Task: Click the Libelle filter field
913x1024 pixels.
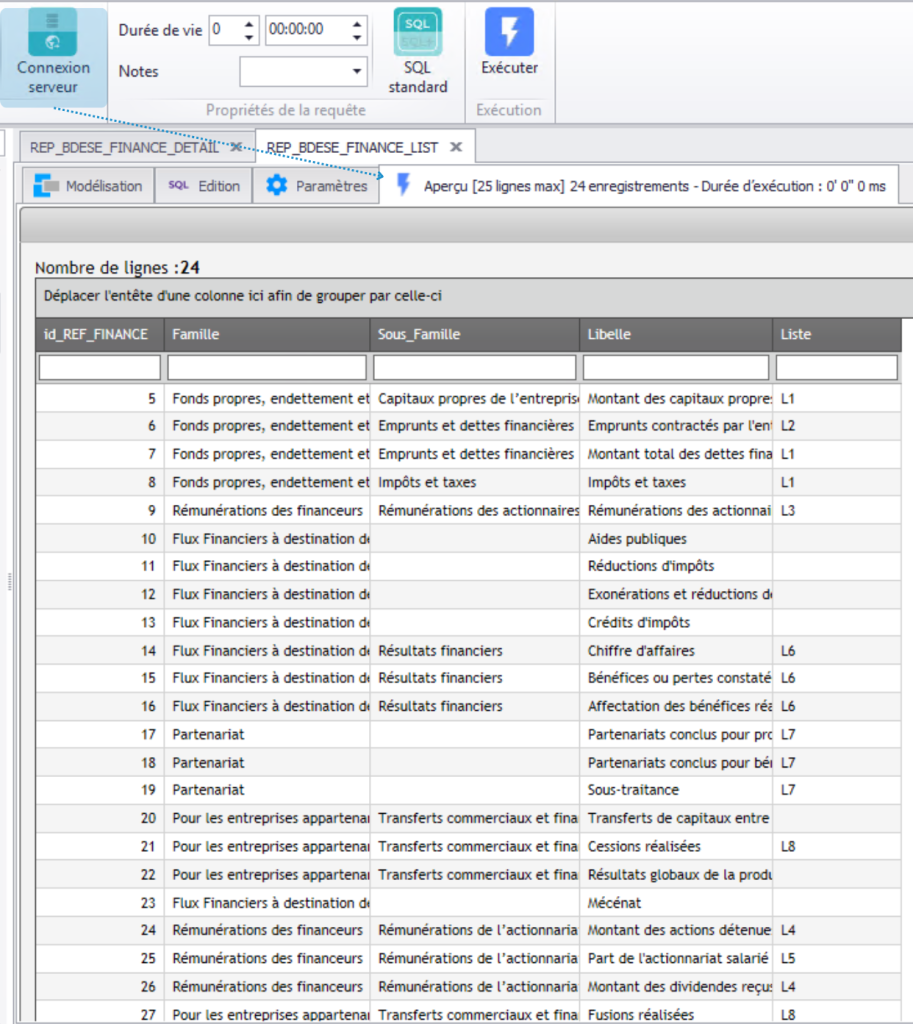Action: tap(676, 368)
